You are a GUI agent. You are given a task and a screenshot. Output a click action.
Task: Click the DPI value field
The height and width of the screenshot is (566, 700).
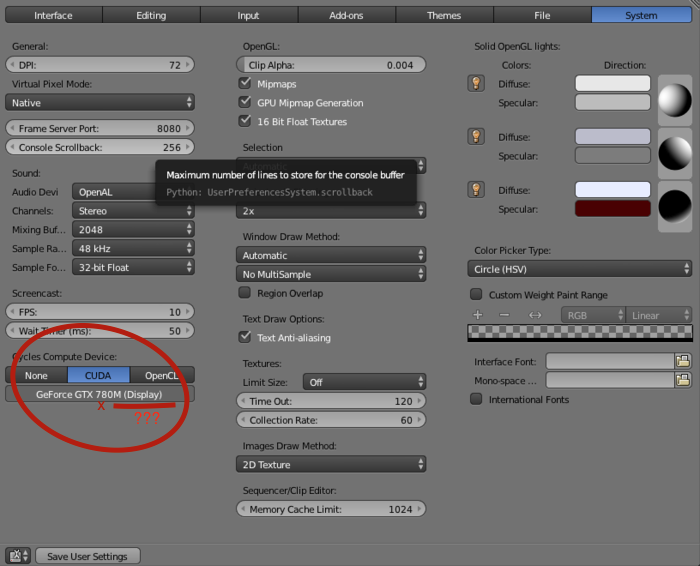click(100, 65)
